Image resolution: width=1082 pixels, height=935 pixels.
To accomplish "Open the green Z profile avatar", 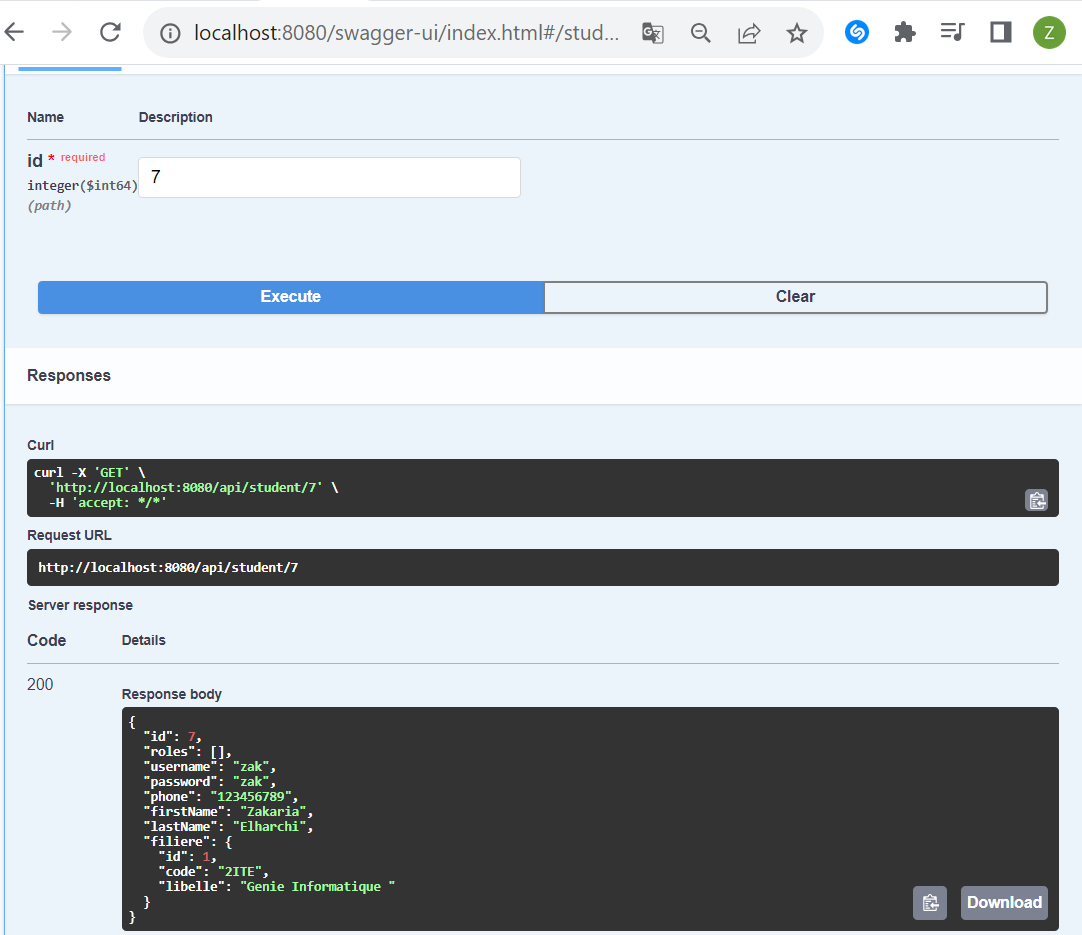I will pyautogui.click(x=1049, y=32).
